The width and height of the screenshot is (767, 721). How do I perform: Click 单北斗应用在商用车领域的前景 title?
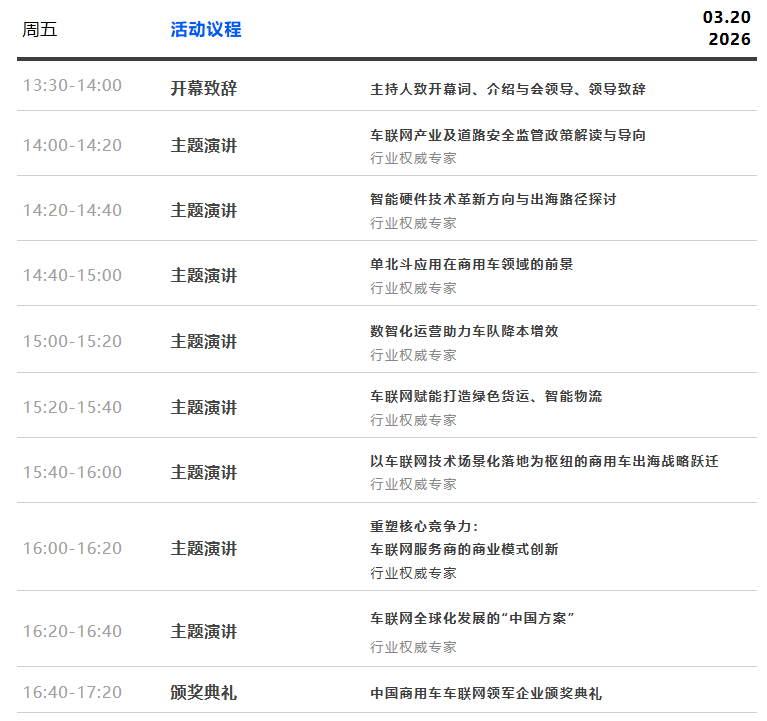point(472,264)
